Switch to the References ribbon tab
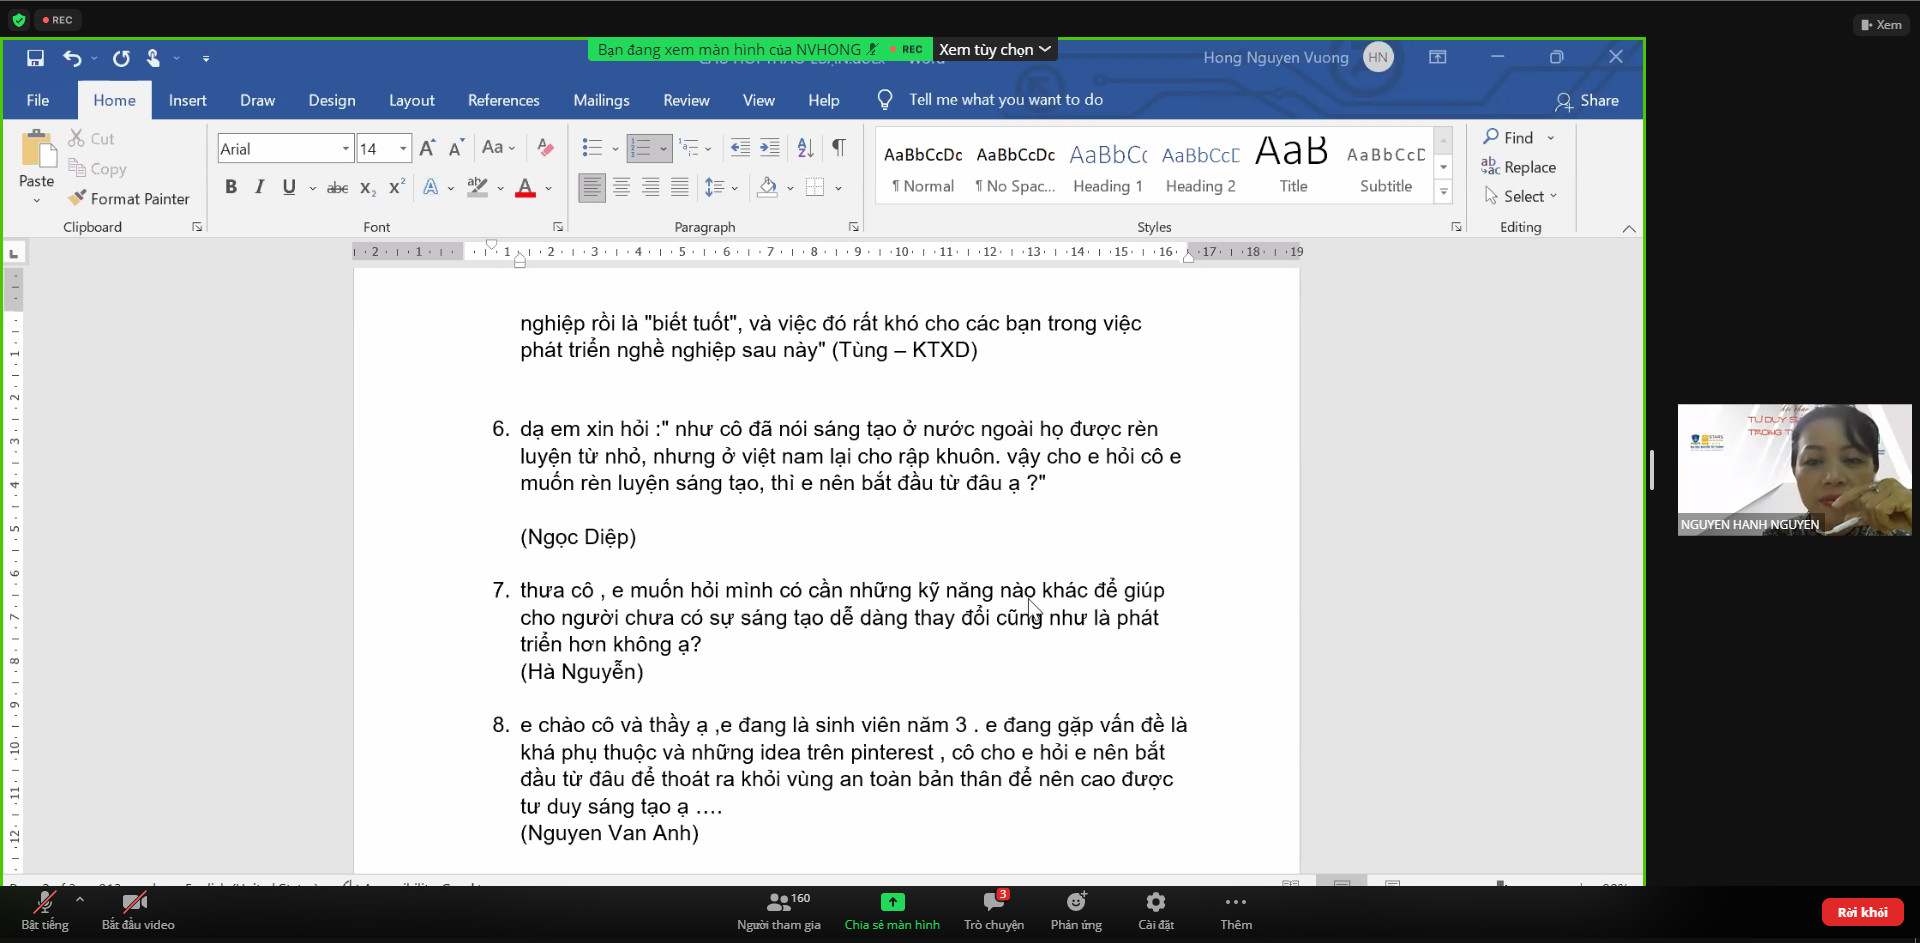1920x943 pixels. point(503,100)
